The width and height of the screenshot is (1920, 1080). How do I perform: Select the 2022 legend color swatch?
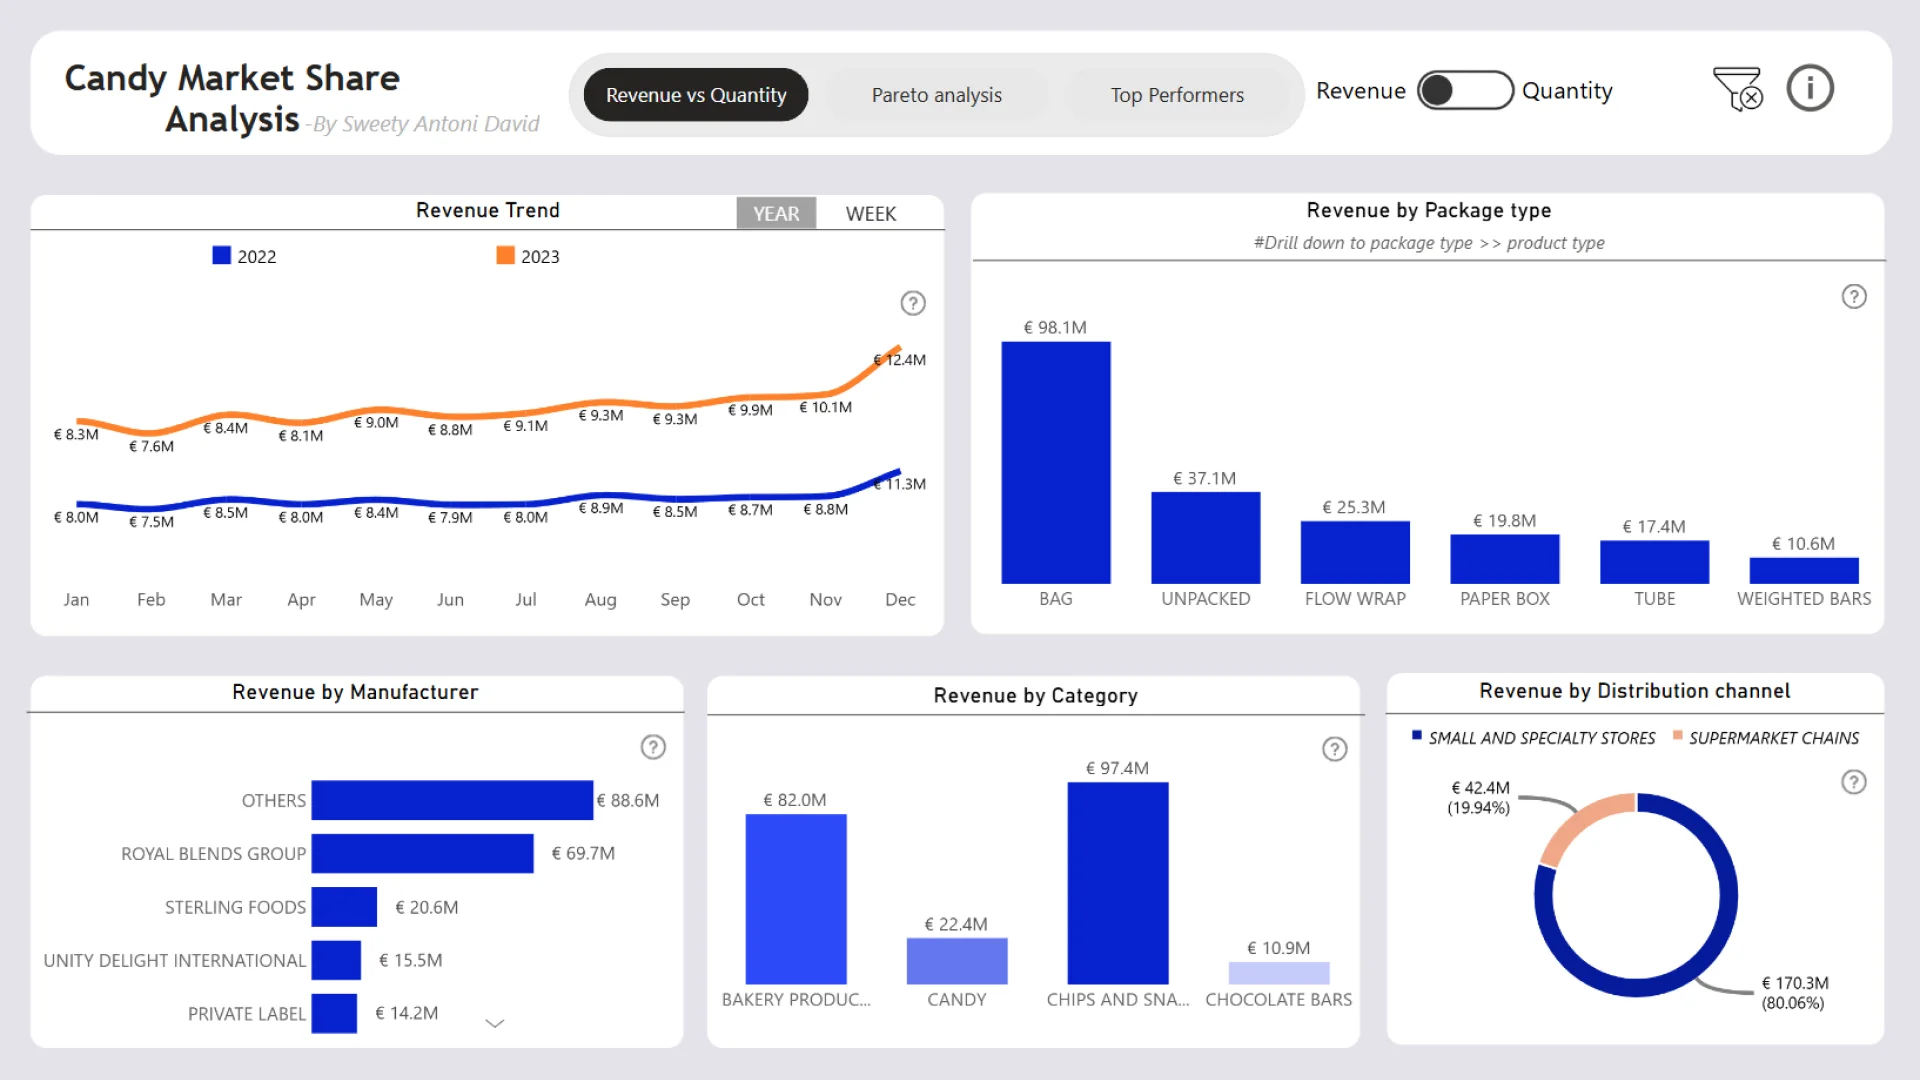pyautogui.click(x=222, y=256)
